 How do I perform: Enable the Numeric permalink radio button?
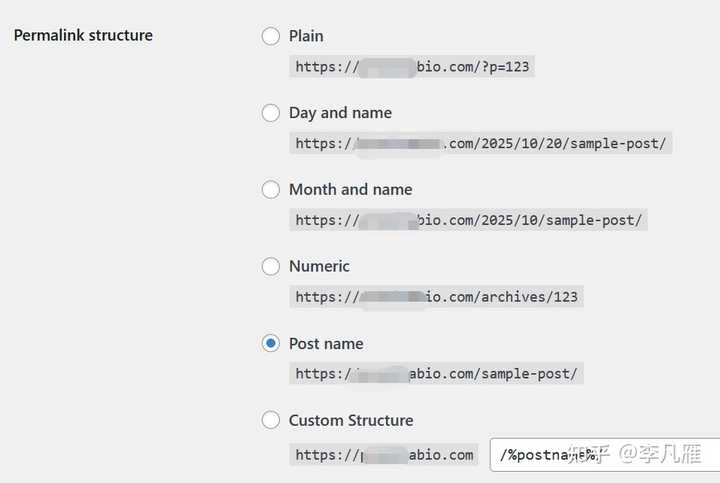click(x=270, y=266)
